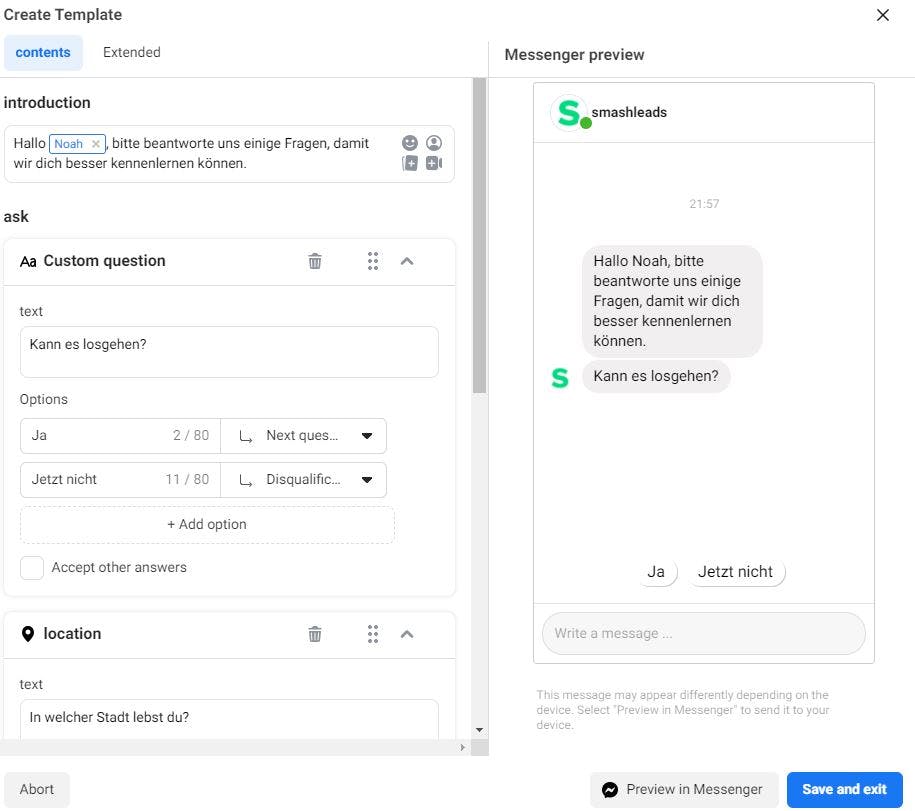The image size is (915, 811).
Task: Insert personalization via the profile icon
Action: tap(434, 143)
